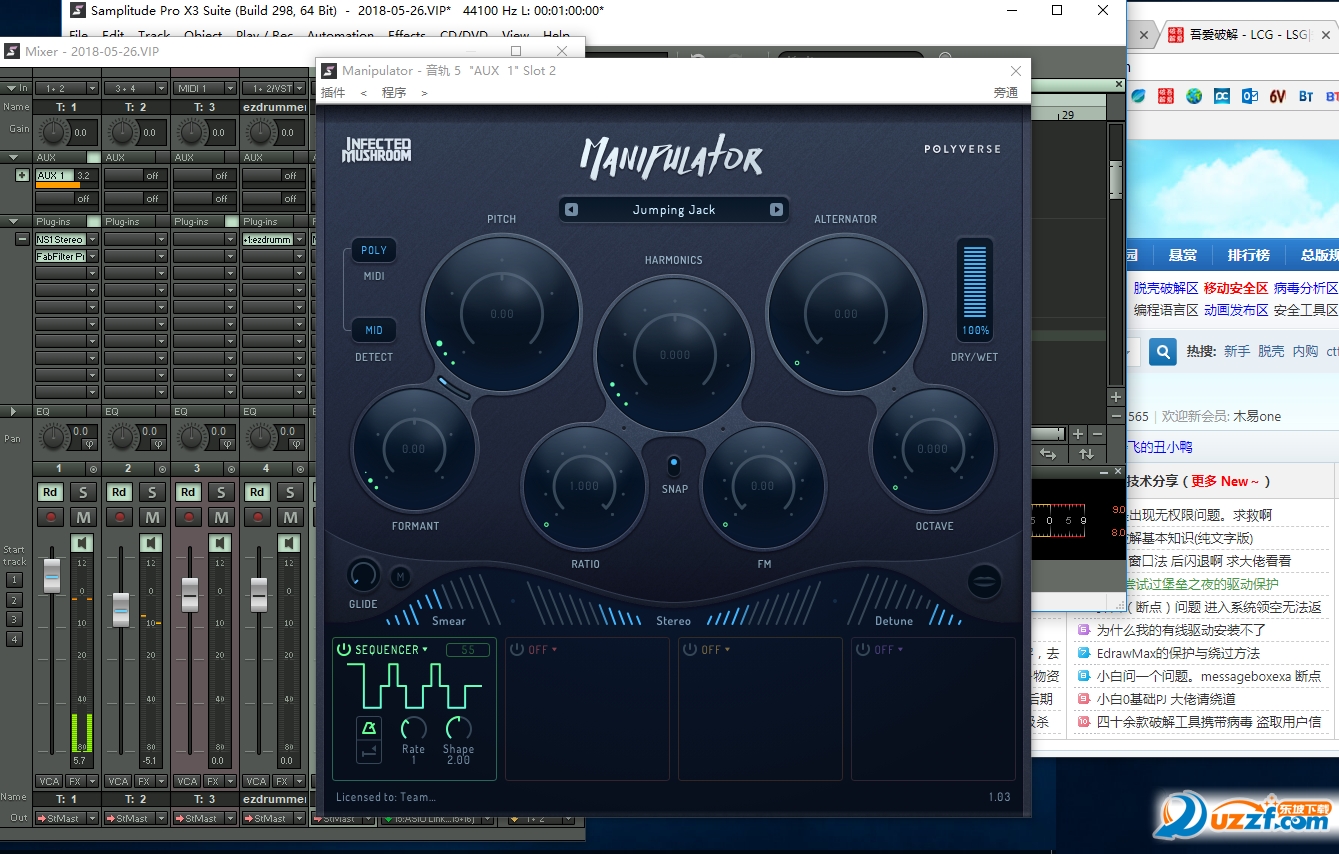1339x854 pixels.
Task: Arm record on mixer track 1
Action: [50, 517]
